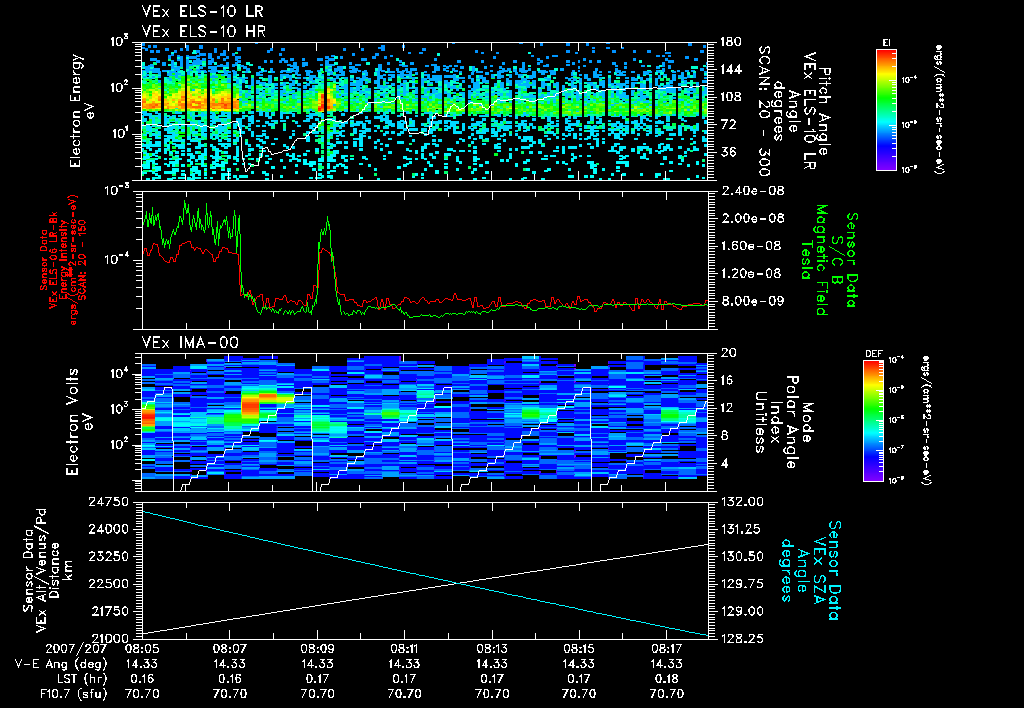This screenshot has width=1024, height=708.
Task: Click the SZA tick label 129.75
Action: 741,583
